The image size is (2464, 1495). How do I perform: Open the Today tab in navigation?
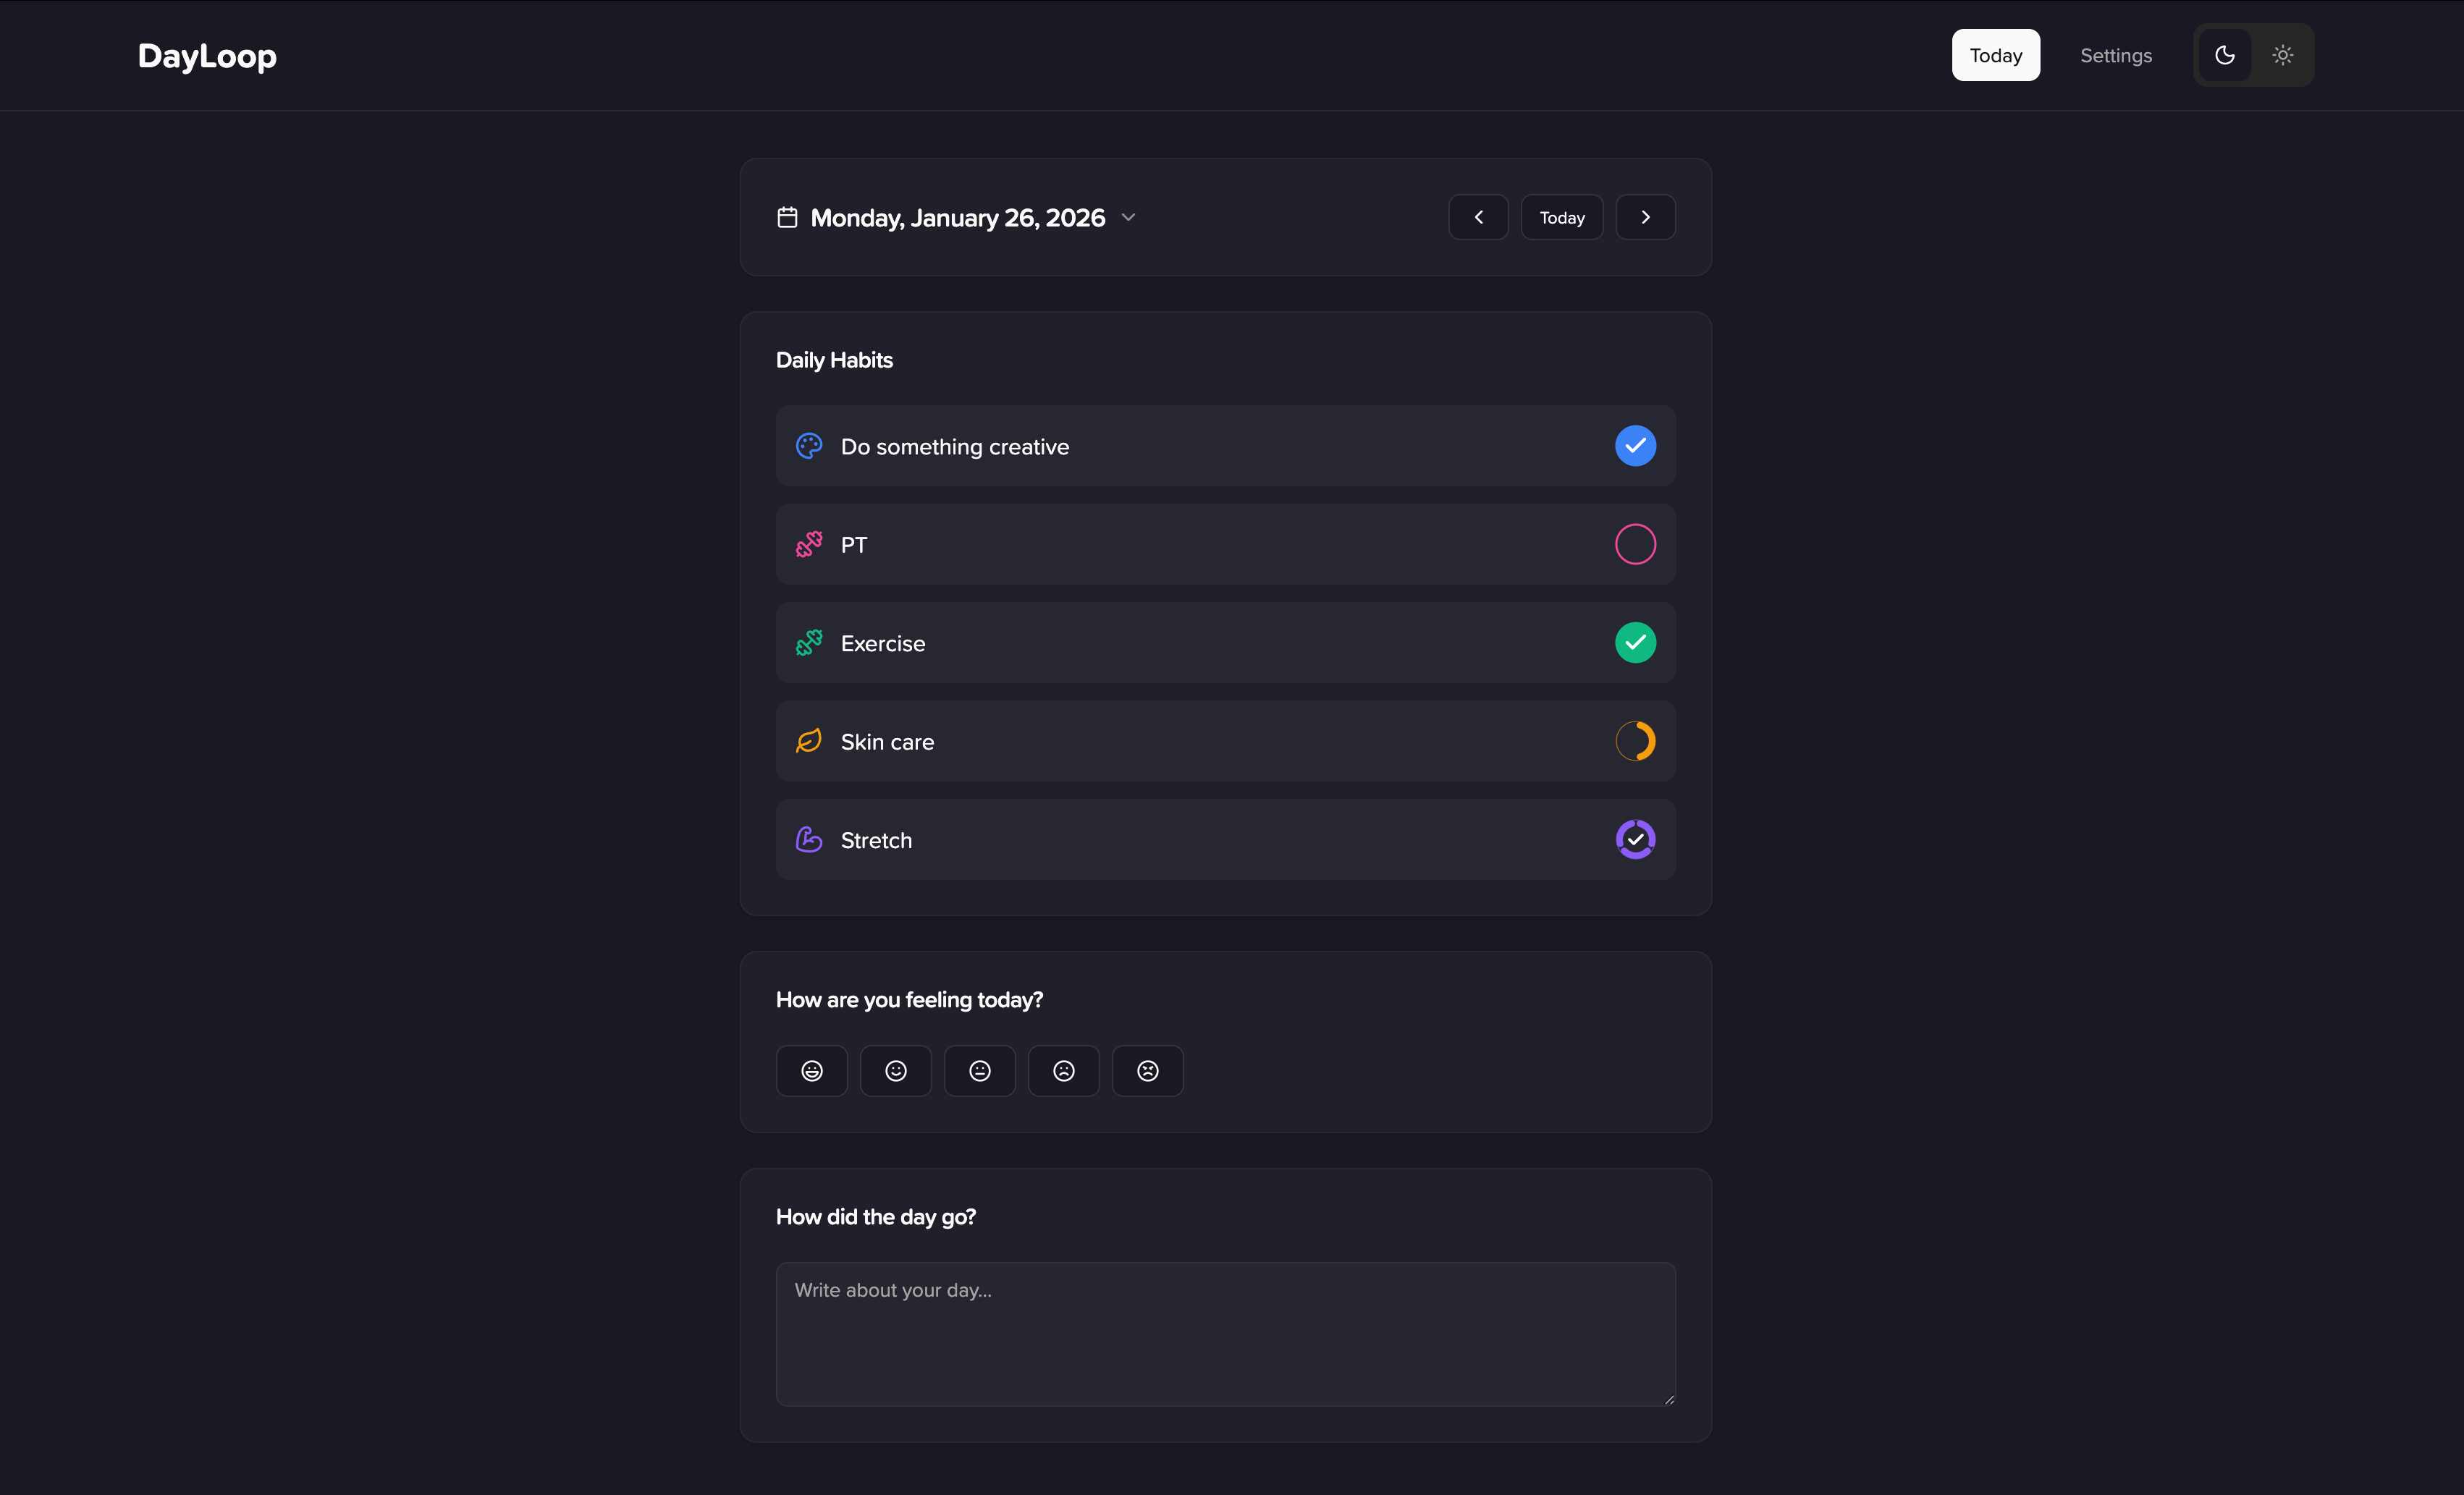[x=1995, y=55]
